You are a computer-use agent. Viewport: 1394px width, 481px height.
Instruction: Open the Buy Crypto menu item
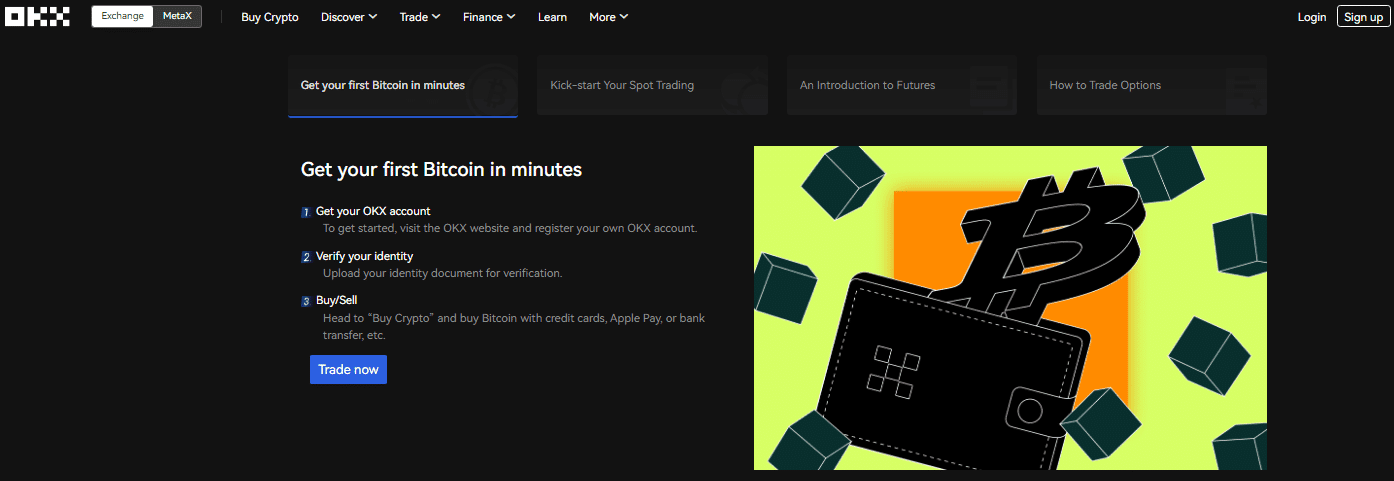(x=270, y=17)
